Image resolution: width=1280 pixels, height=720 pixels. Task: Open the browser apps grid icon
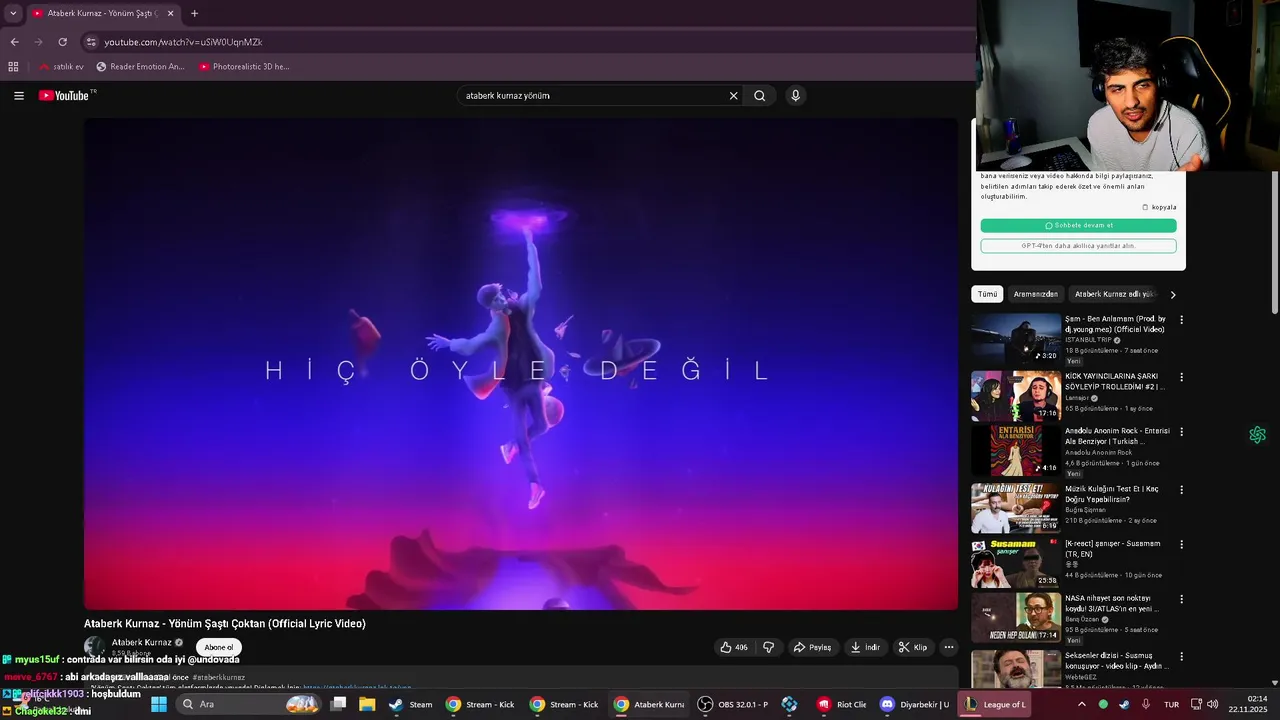pos(13,67)
